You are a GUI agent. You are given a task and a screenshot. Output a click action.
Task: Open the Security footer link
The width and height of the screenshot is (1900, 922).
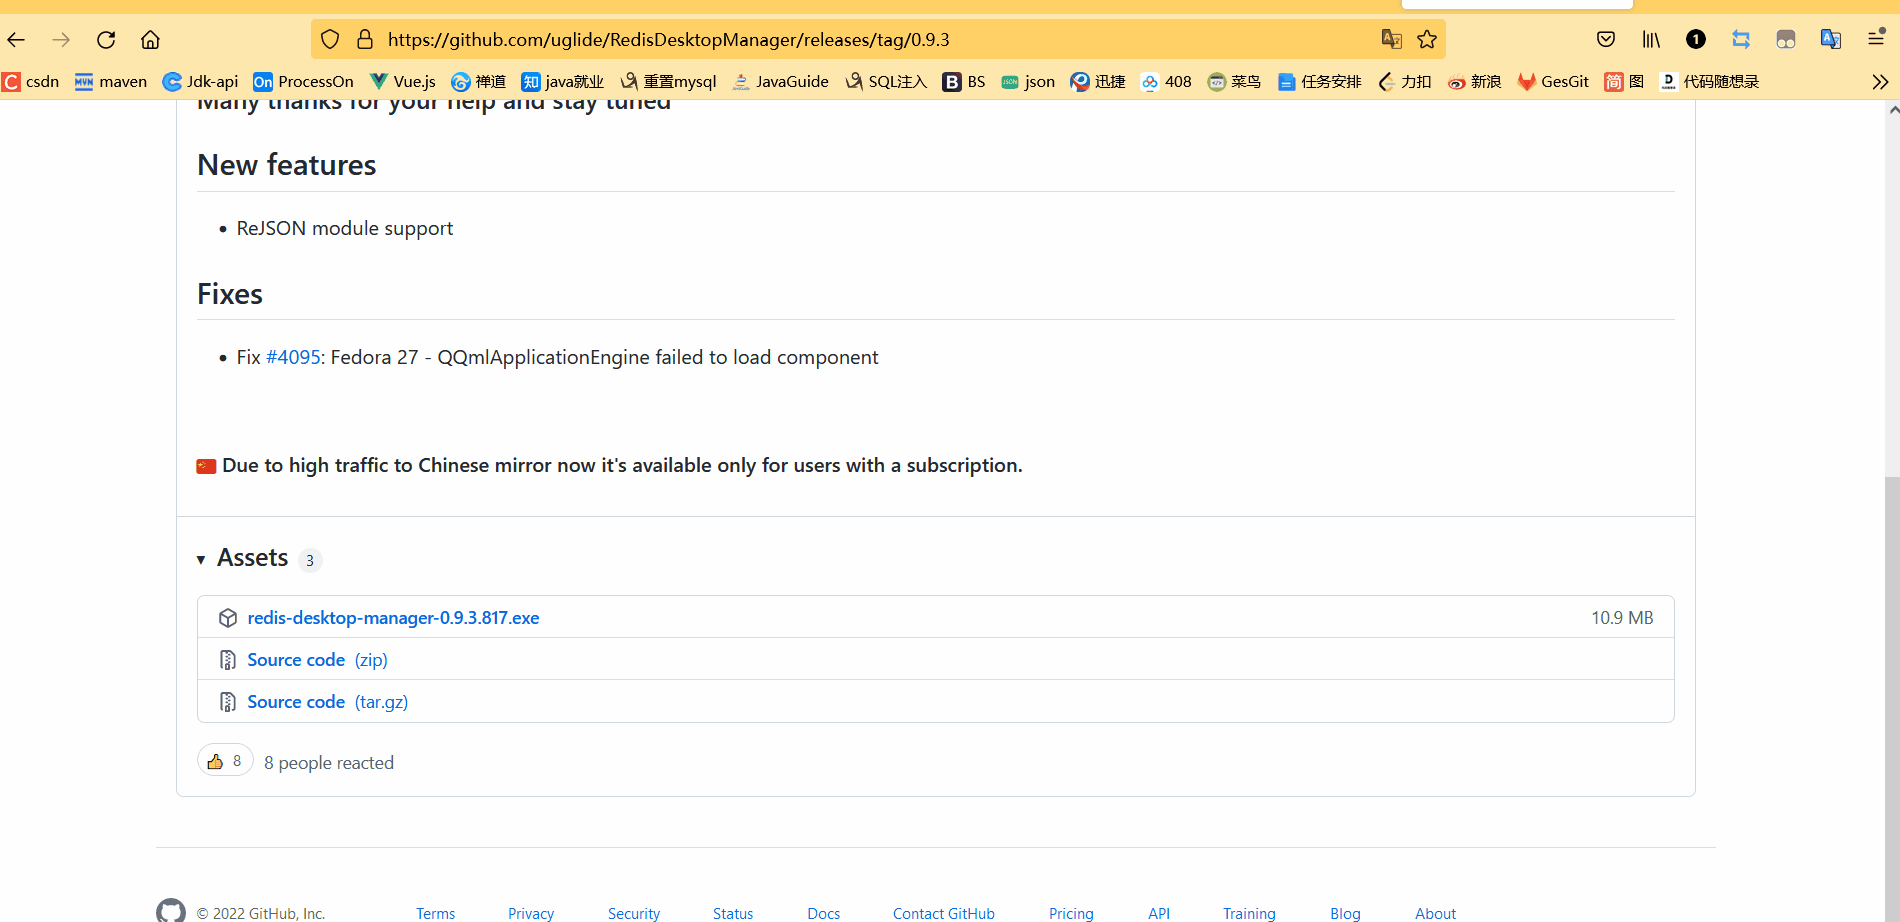(x=634, y=913)
